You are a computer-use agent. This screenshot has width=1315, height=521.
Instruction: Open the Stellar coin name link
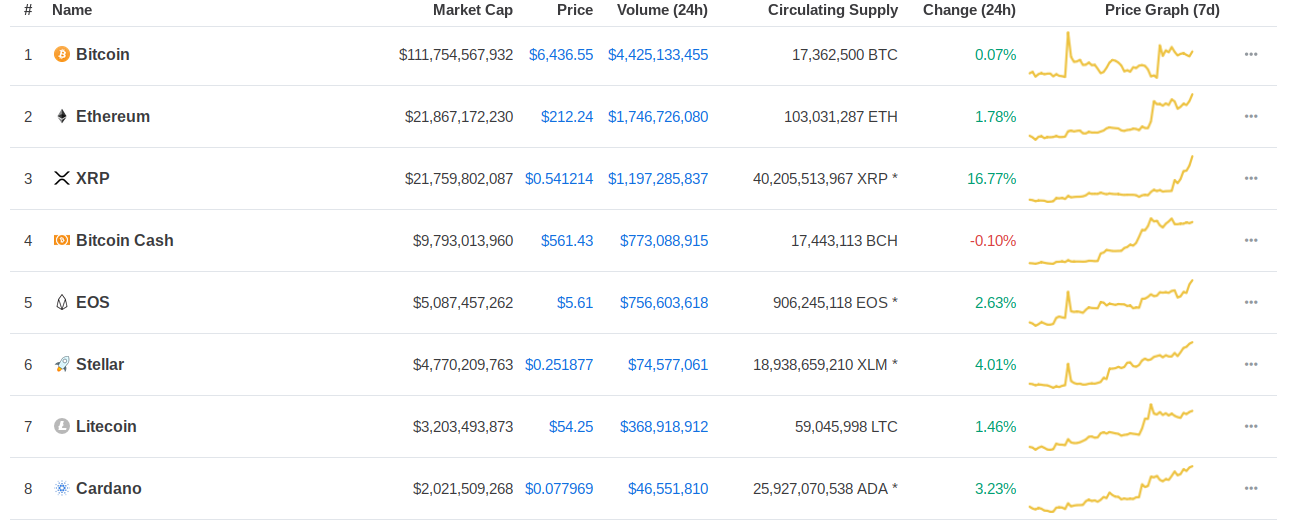(x=100, y=364)
